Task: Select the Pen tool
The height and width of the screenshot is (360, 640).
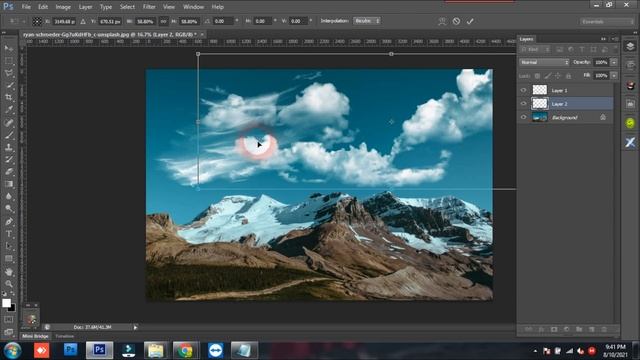Action: pyautogui.click(x=9, y=222)
